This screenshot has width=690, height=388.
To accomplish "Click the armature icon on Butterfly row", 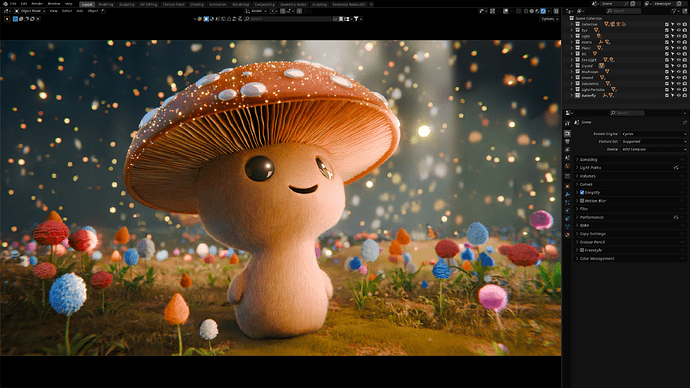I will click(605, 95).
